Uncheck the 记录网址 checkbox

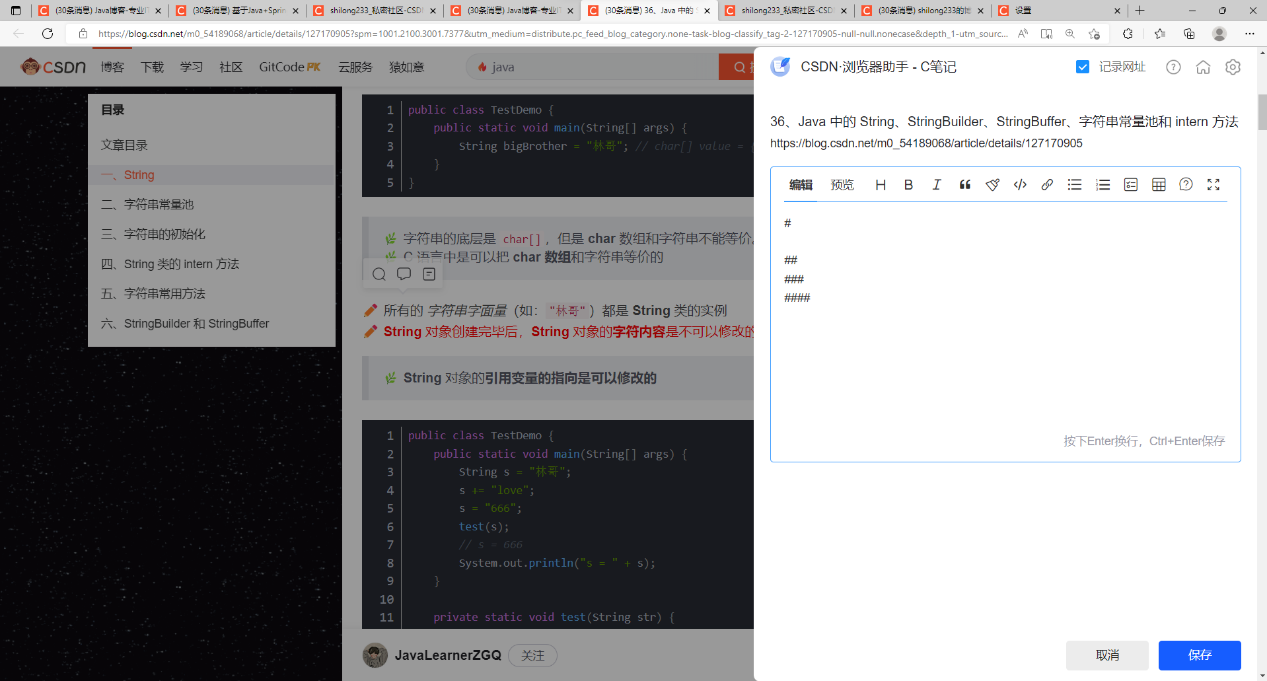pyautogui.click(x=1082, y=67)
